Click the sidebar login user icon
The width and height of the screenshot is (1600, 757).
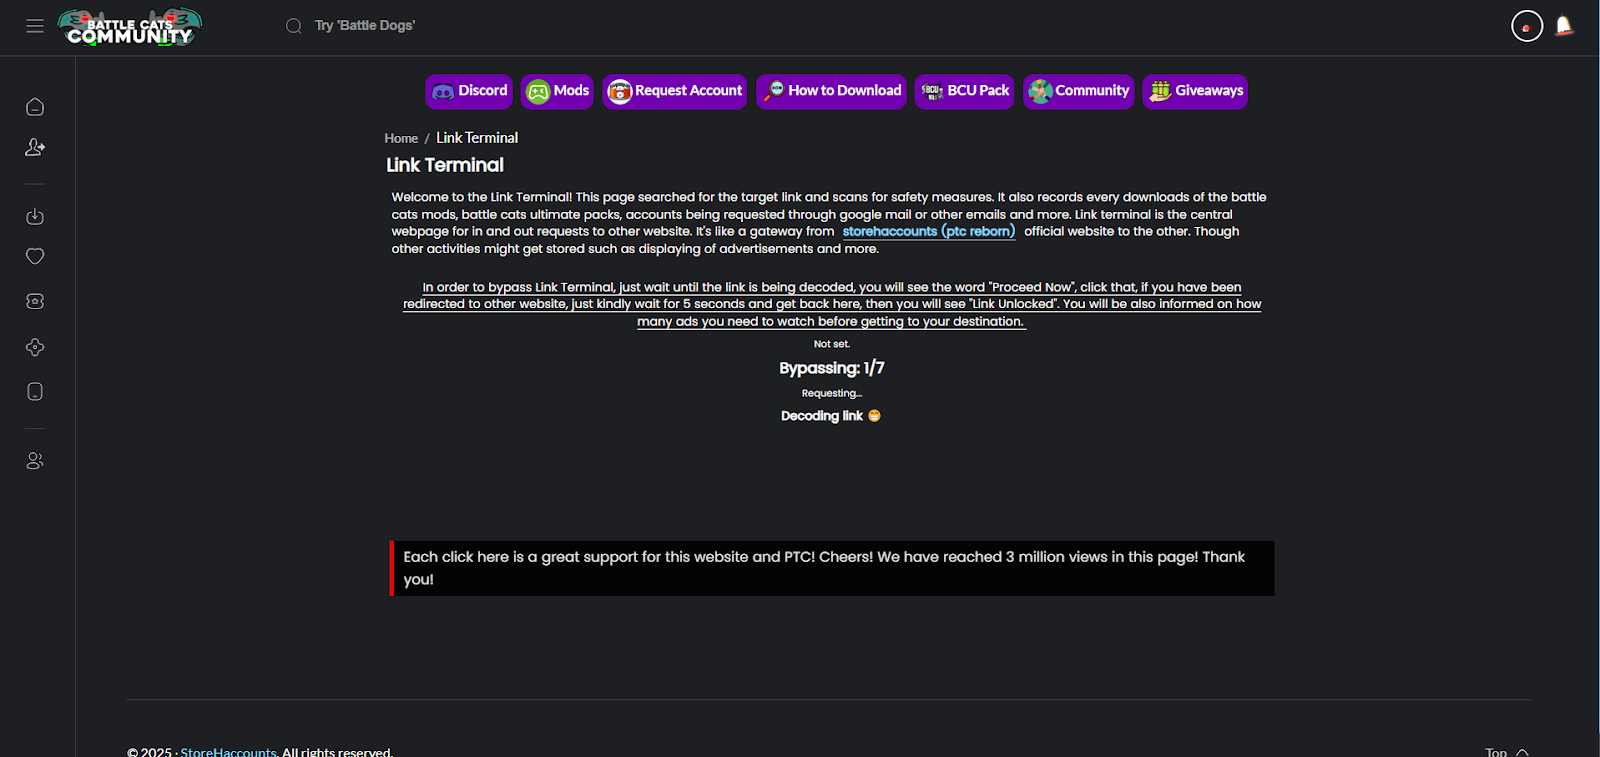pos(35,147)
